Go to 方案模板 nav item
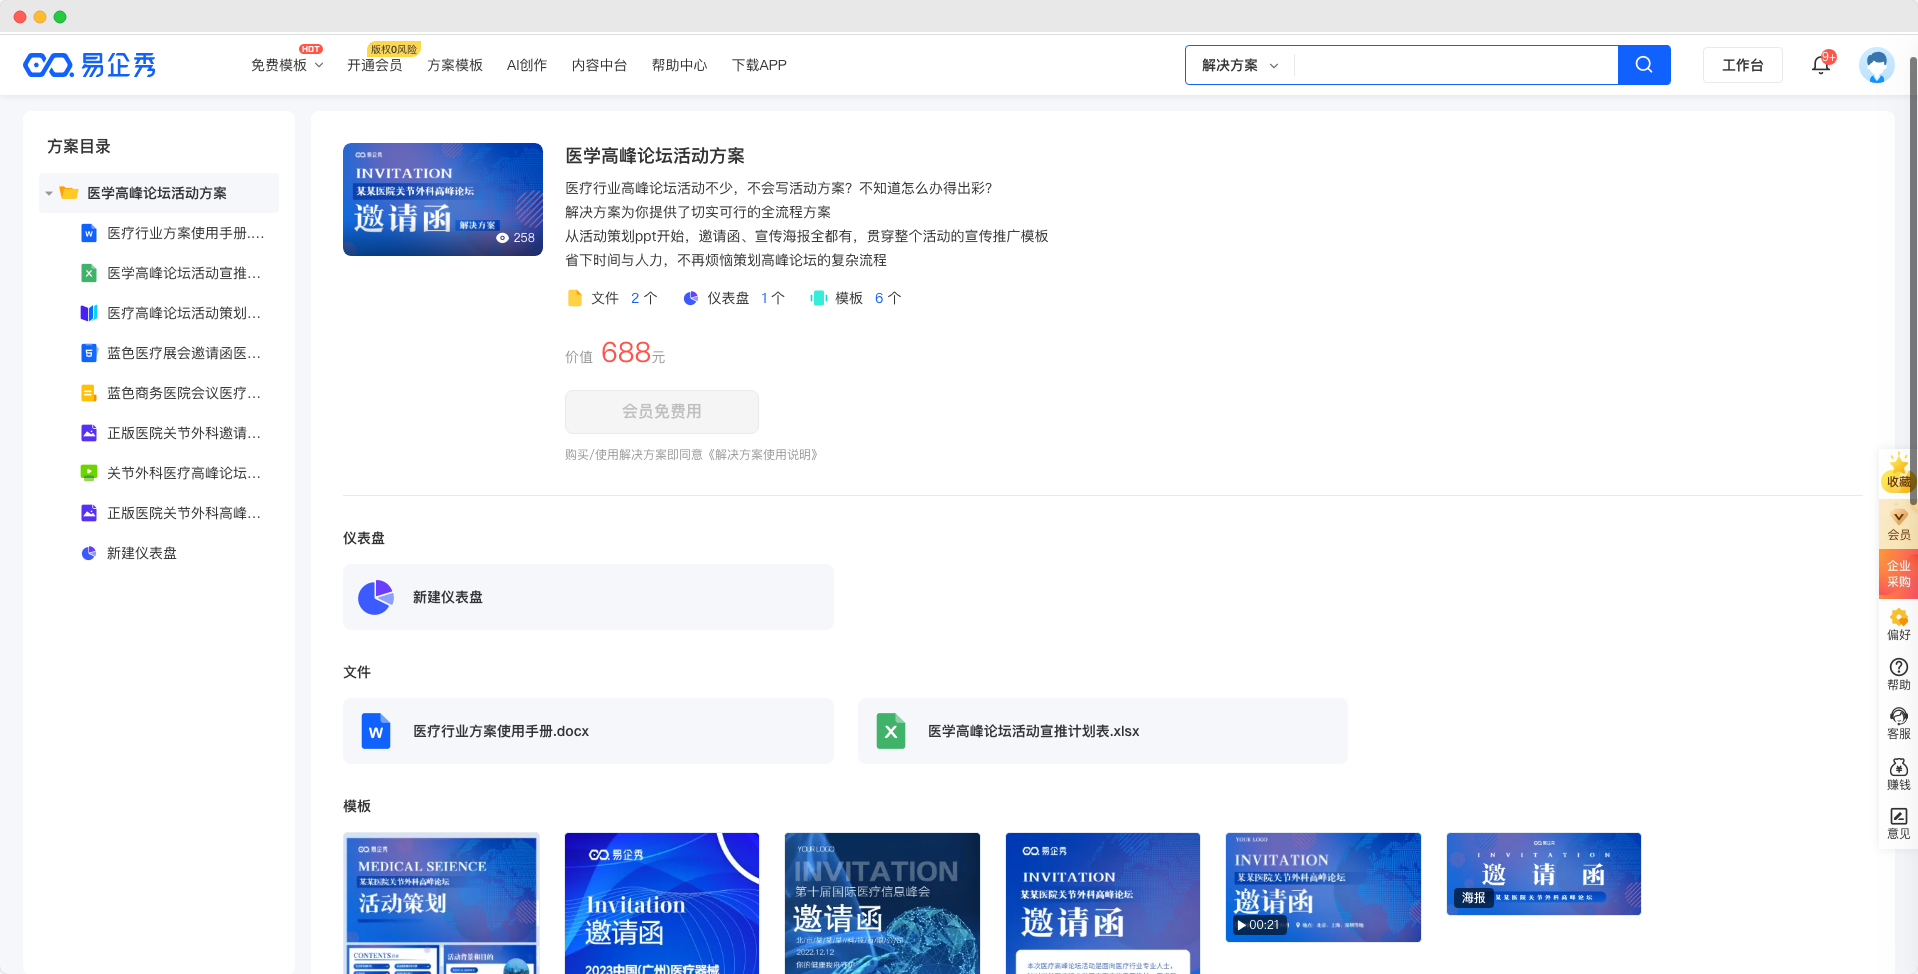This screenshot has width=1918, height=974. pyautogui.click(x=455, y=65)
